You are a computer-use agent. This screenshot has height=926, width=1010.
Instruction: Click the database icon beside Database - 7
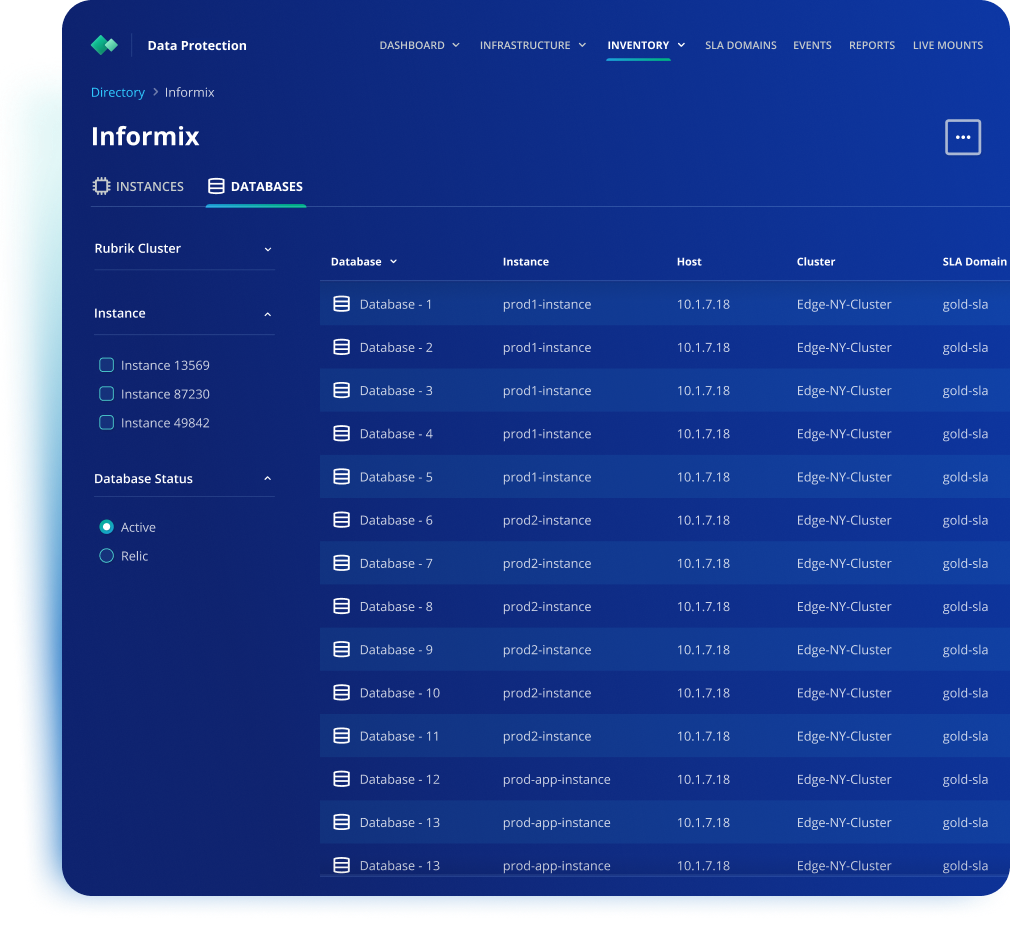click(343, 563)
